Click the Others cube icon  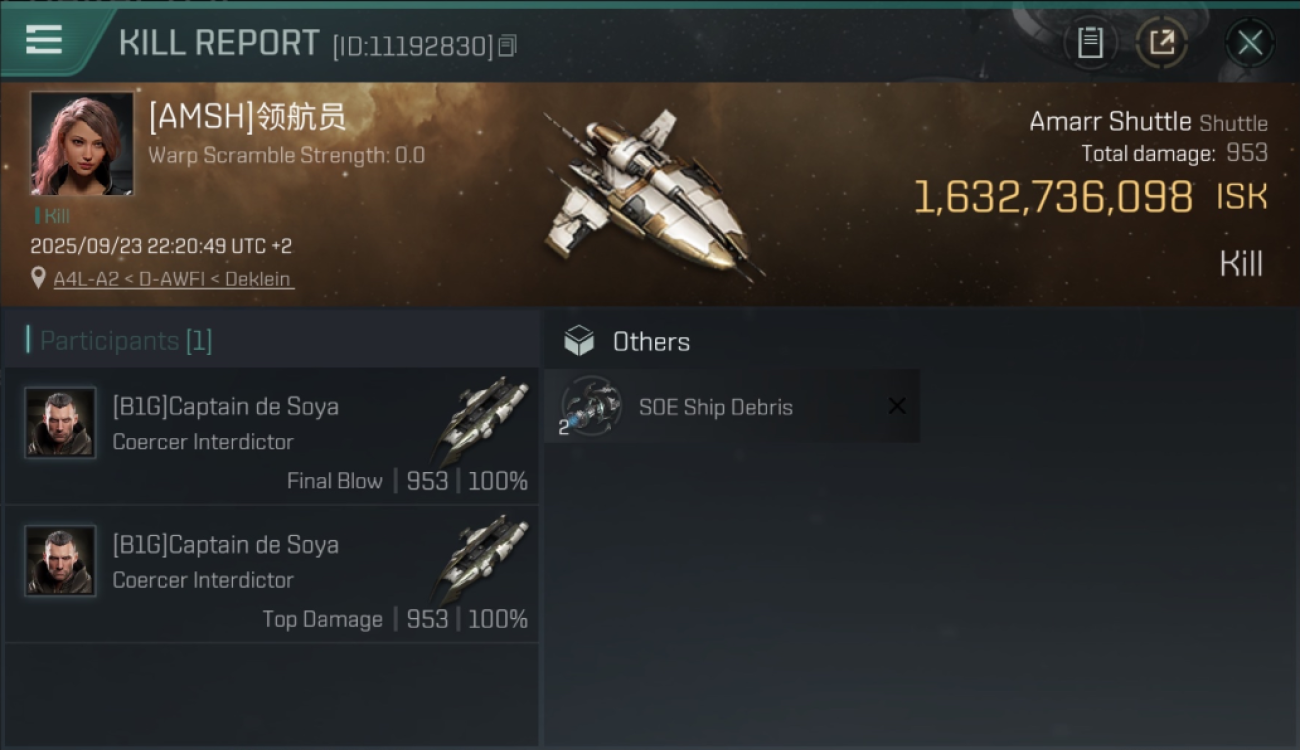tap(579, 342)
